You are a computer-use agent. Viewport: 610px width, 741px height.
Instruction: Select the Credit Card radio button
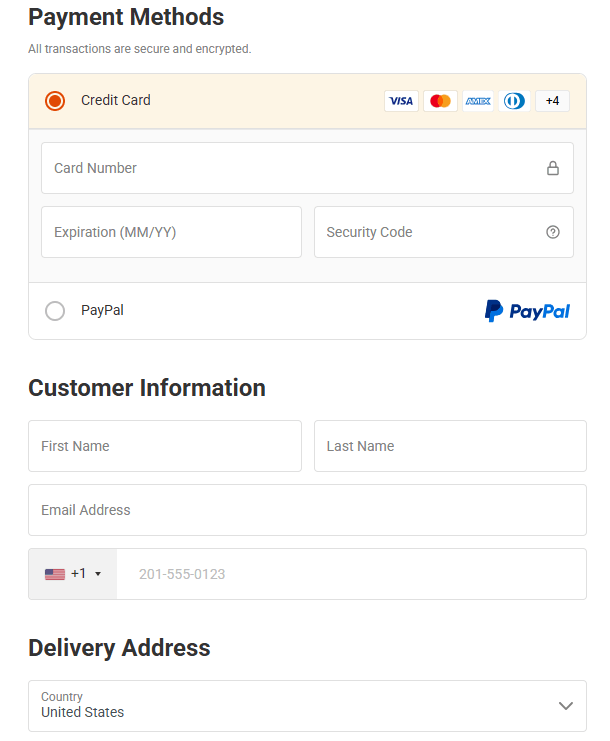(55, 101)
